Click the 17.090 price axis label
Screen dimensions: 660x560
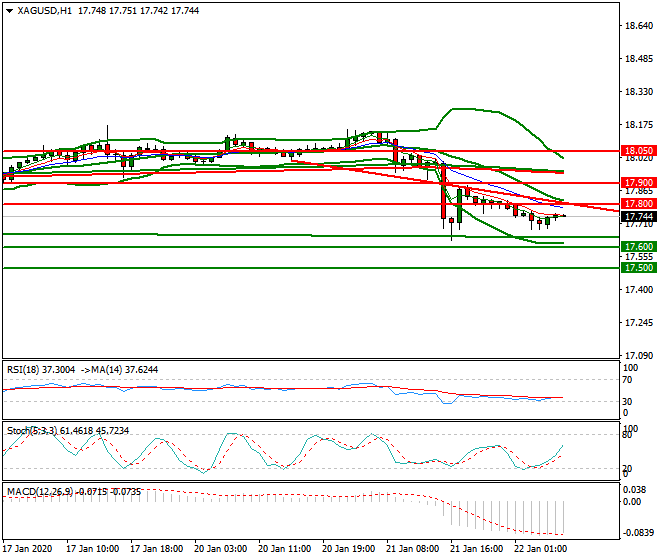(639, 356)
